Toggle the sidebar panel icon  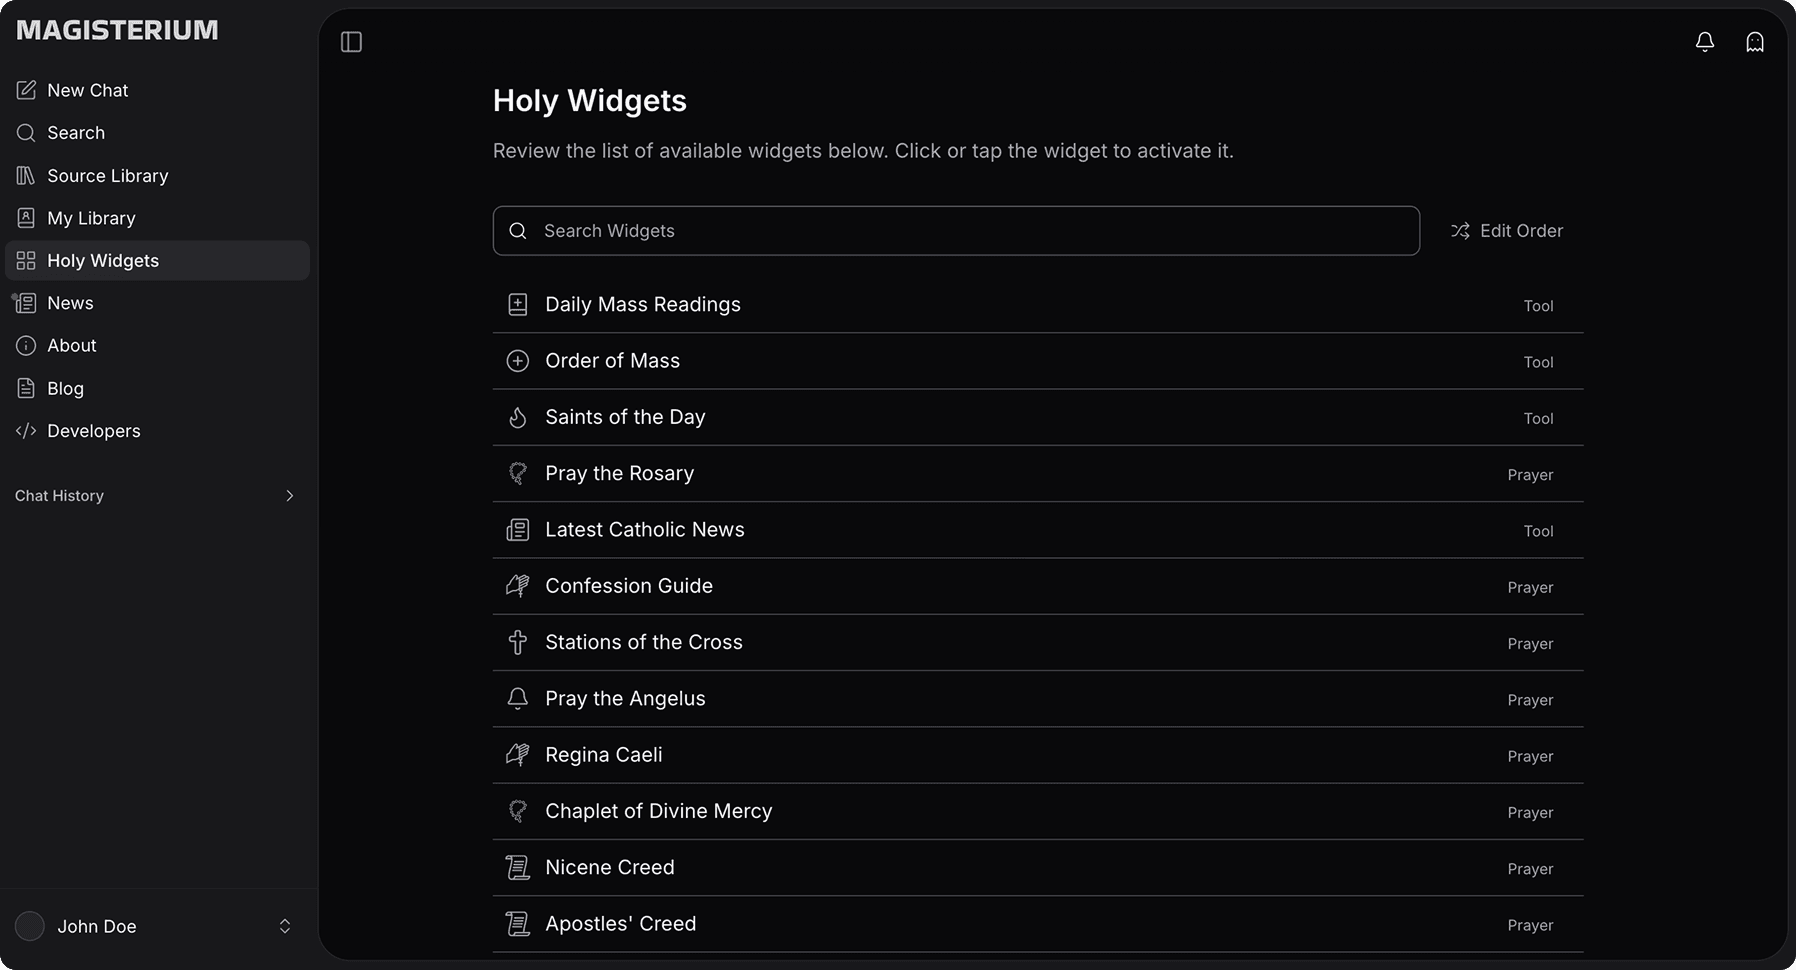(x=351, y=42)
